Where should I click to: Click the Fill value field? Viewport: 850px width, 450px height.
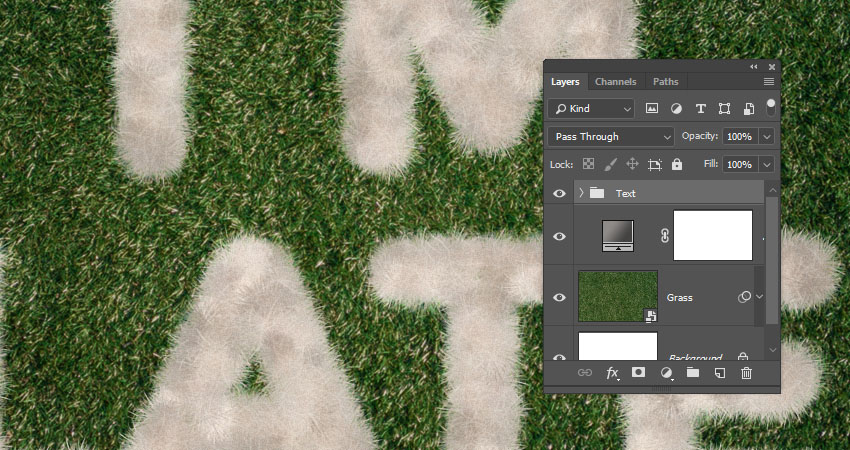click(x=741, y=164)
